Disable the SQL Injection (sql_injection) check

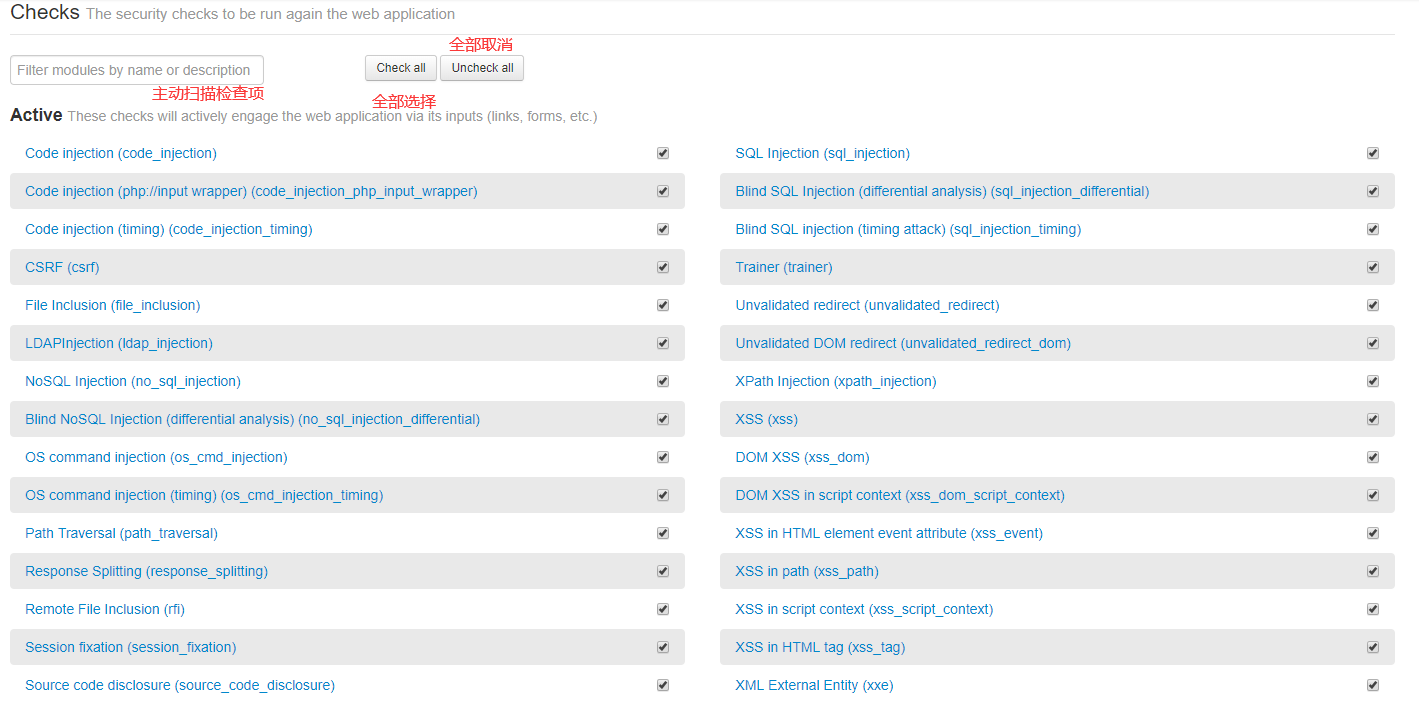[1373, 153]
